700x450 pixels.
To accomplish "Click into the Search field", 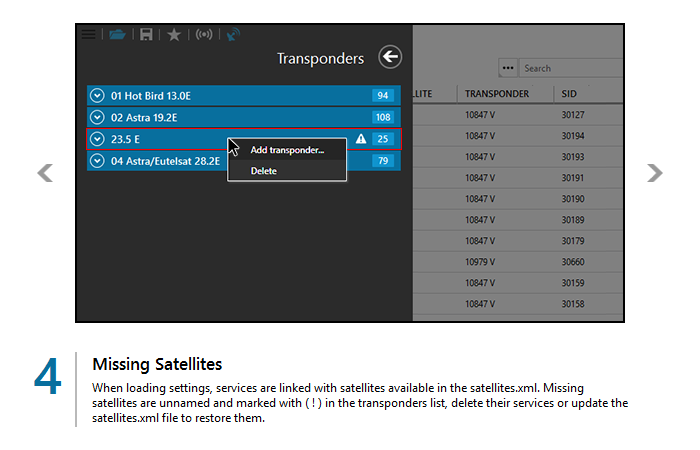I will point(570,68).
